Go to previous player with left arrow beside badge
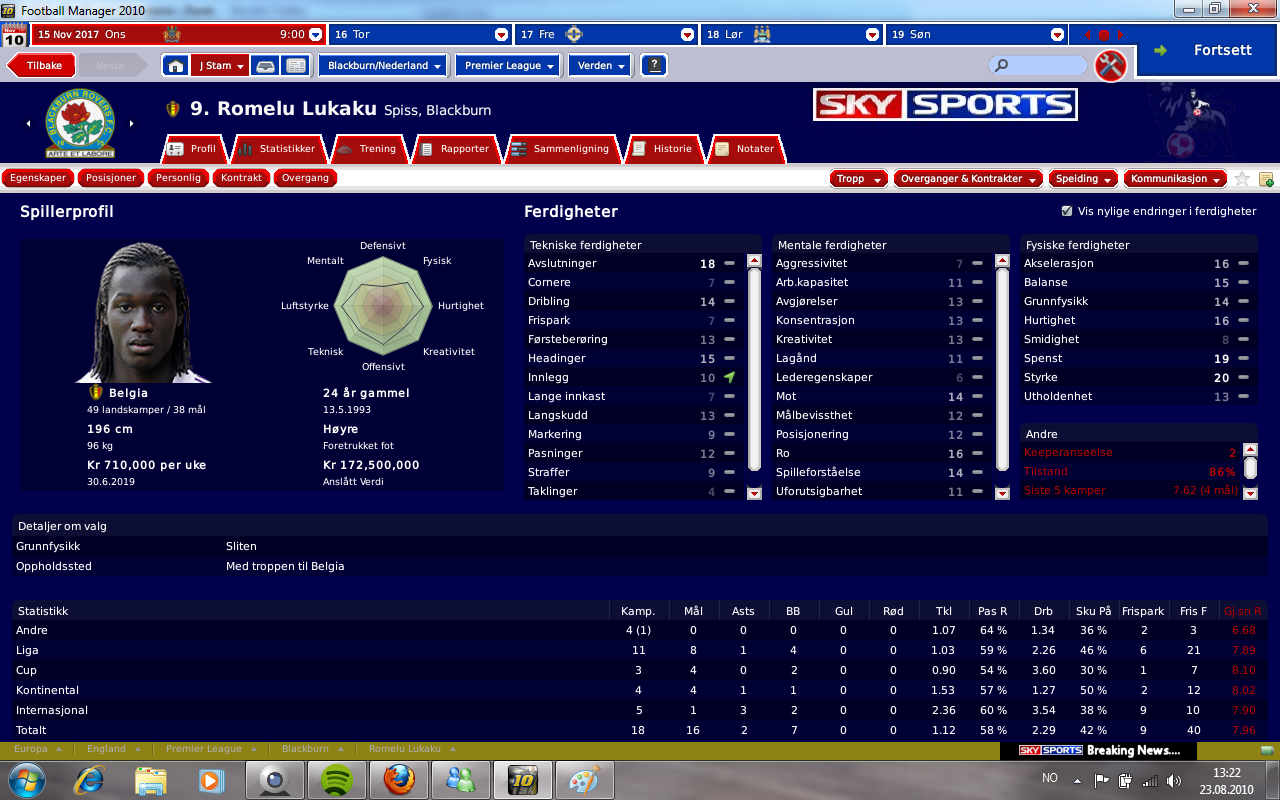The width and height of the screenshot is (1280, 800). click(x=29, y=124)
